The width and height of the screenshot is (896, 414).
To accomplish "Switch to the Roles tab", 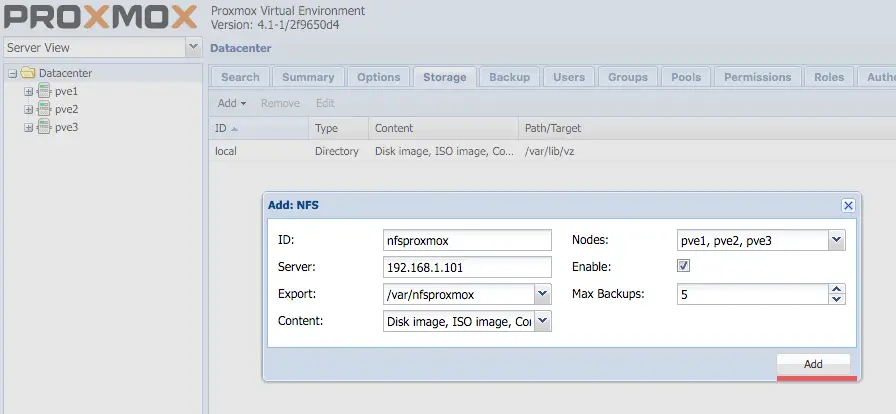I will click(x=829, y=77).
